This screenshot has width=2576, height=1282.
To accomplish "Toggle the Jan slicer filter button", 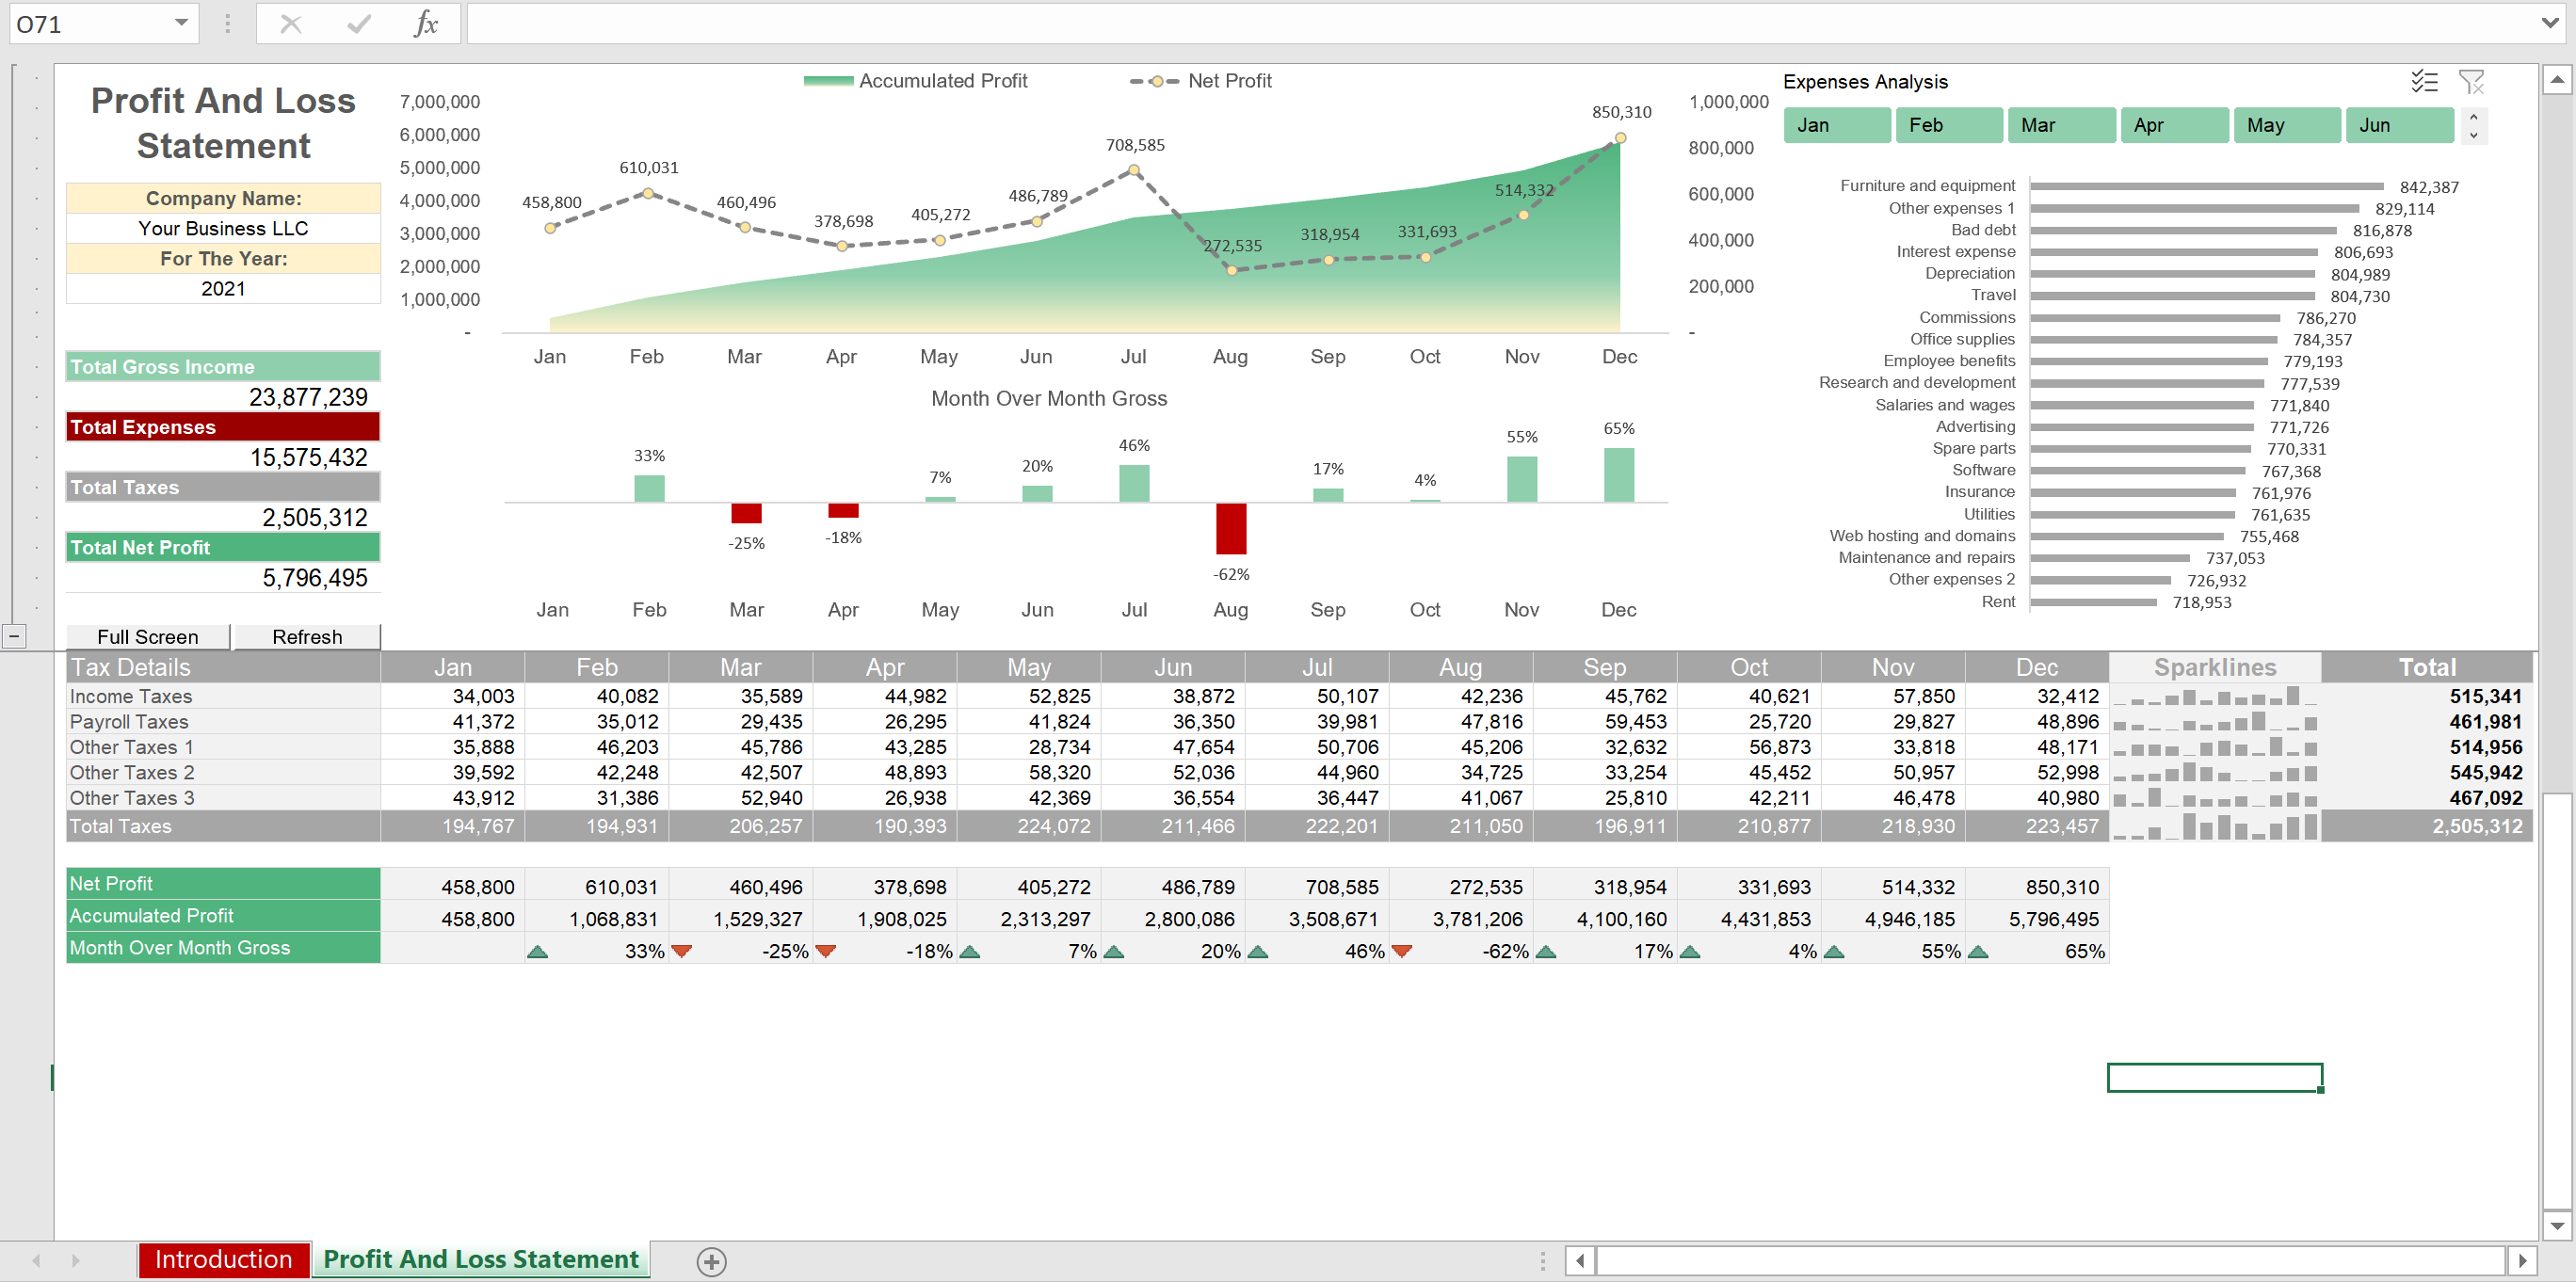I will [x=1836, y=125].
